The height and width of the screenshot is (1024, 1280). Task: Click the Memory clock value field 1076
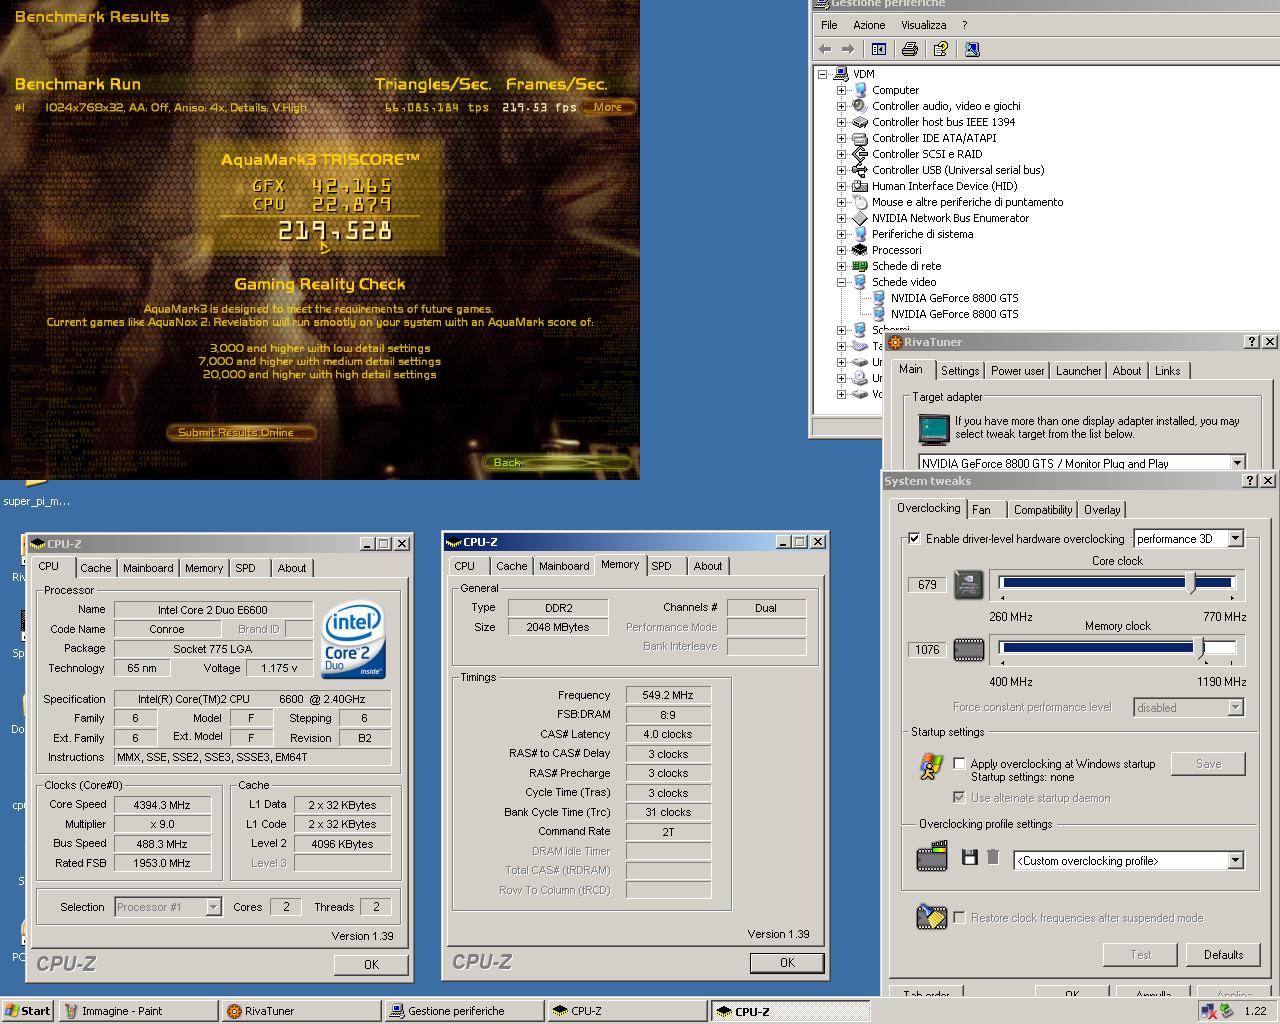(927, 649)
